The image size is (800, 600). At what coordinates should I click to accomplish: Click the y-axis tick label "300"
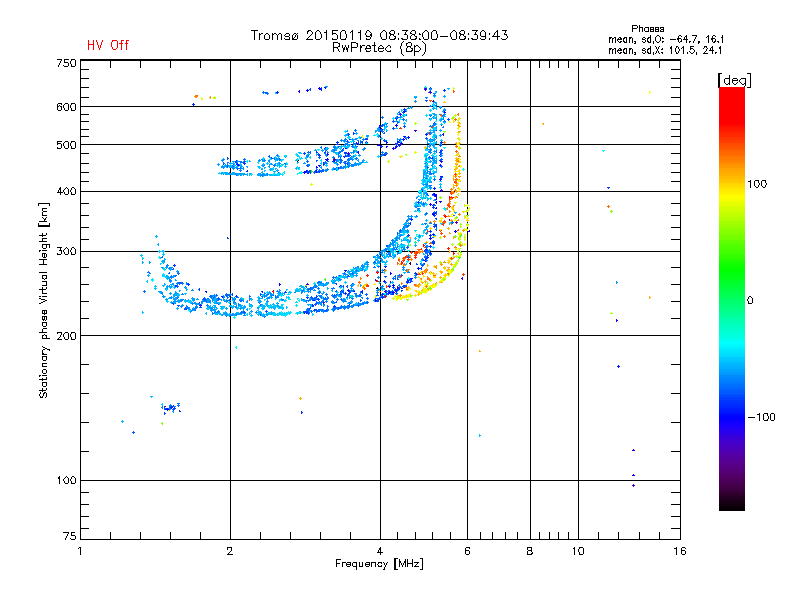[66, 251]
